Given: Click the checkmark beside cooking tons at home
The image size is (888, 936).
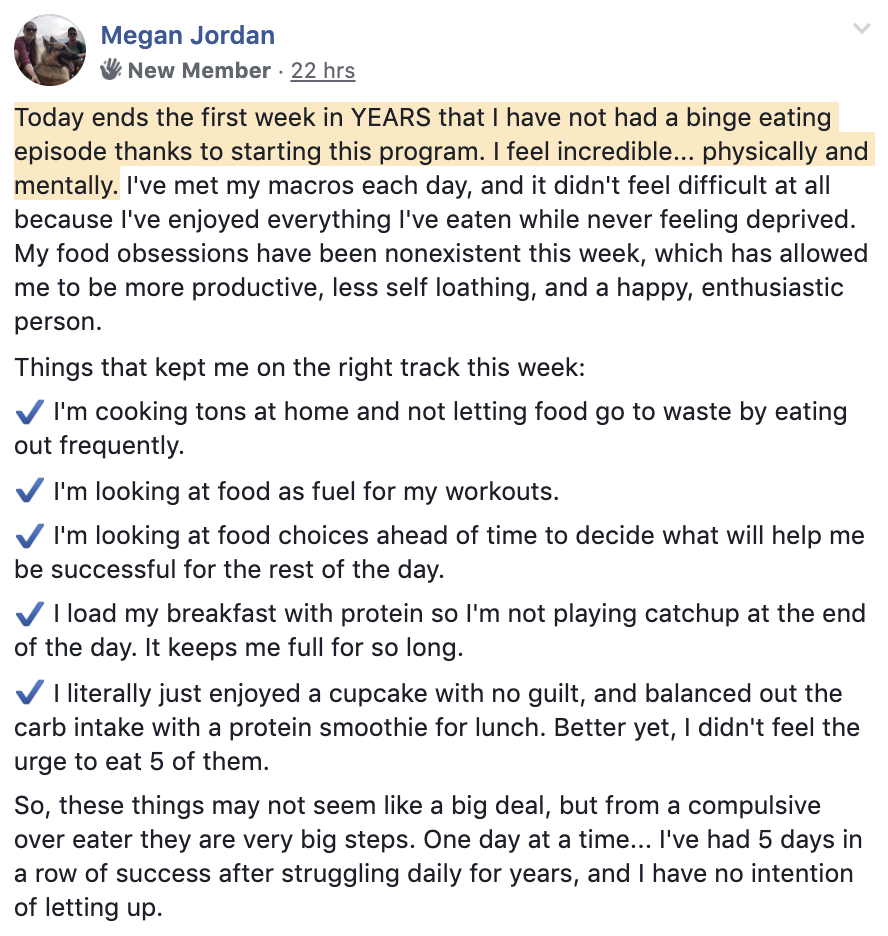Looking at the screenshot, I should 29,411.
